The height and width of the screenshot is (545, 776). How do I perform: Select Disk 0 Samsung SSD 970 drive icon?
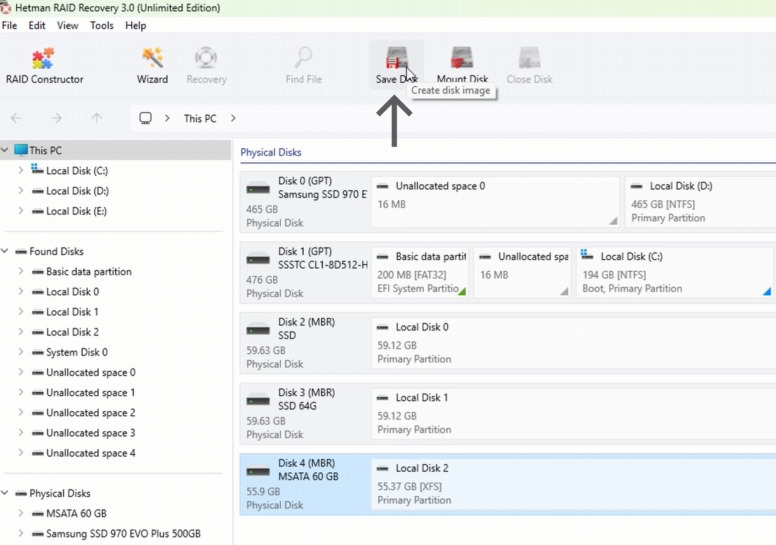pos(258,189)
